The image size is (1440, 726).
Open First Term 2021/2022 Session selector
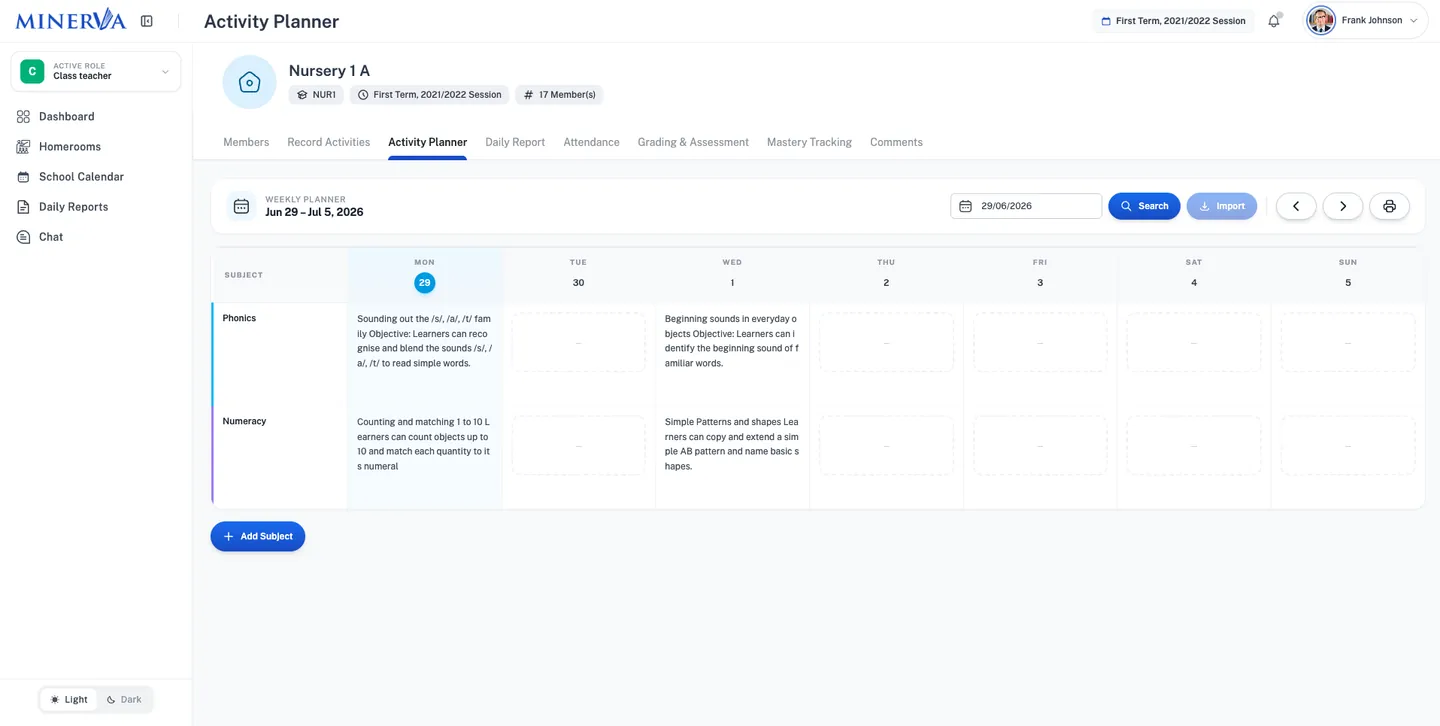(1173, 21)
